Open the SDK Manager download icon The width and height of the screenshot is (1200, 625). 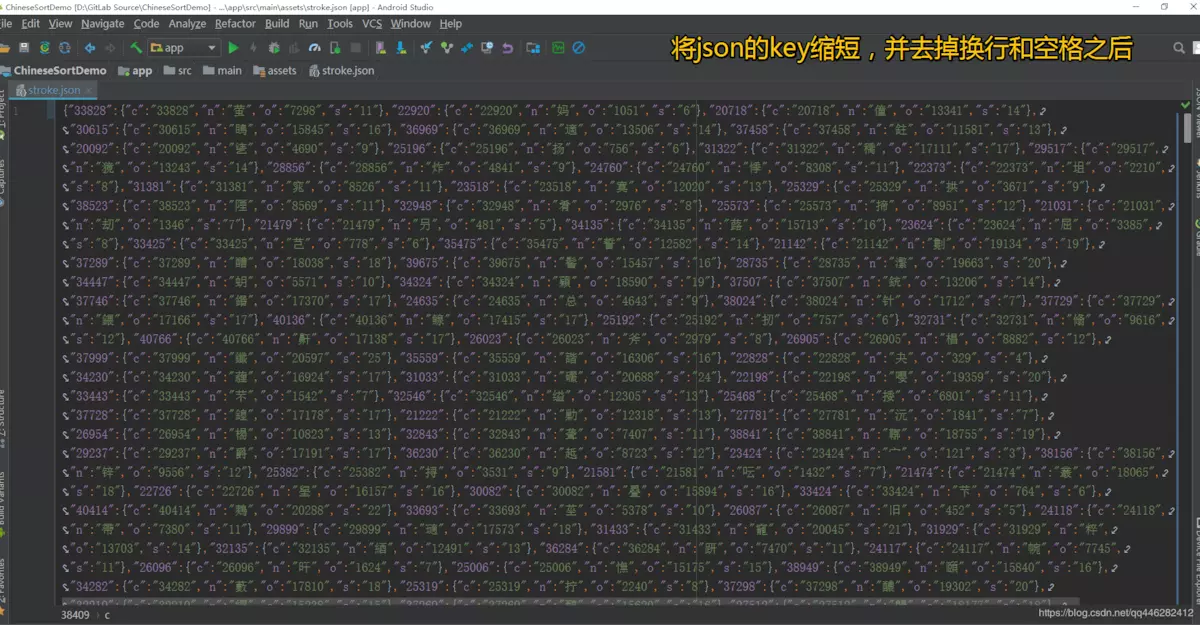point(400,47)
